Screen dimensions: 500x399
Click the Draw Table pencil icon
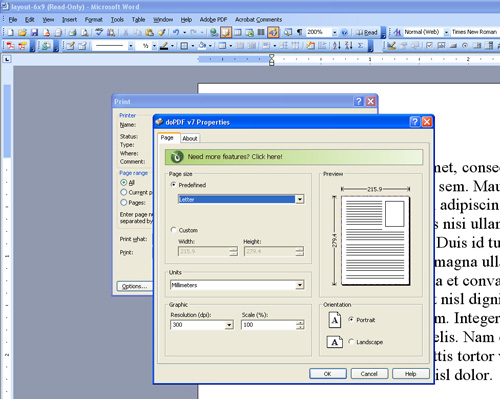pyautogui.click(x=70, y=46)
